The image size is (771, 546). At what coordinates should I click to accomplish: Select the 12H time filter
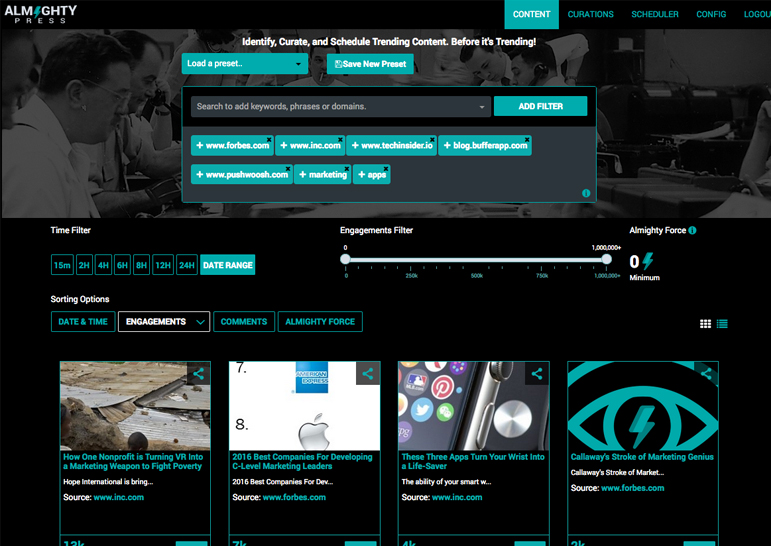coord(163,265)
